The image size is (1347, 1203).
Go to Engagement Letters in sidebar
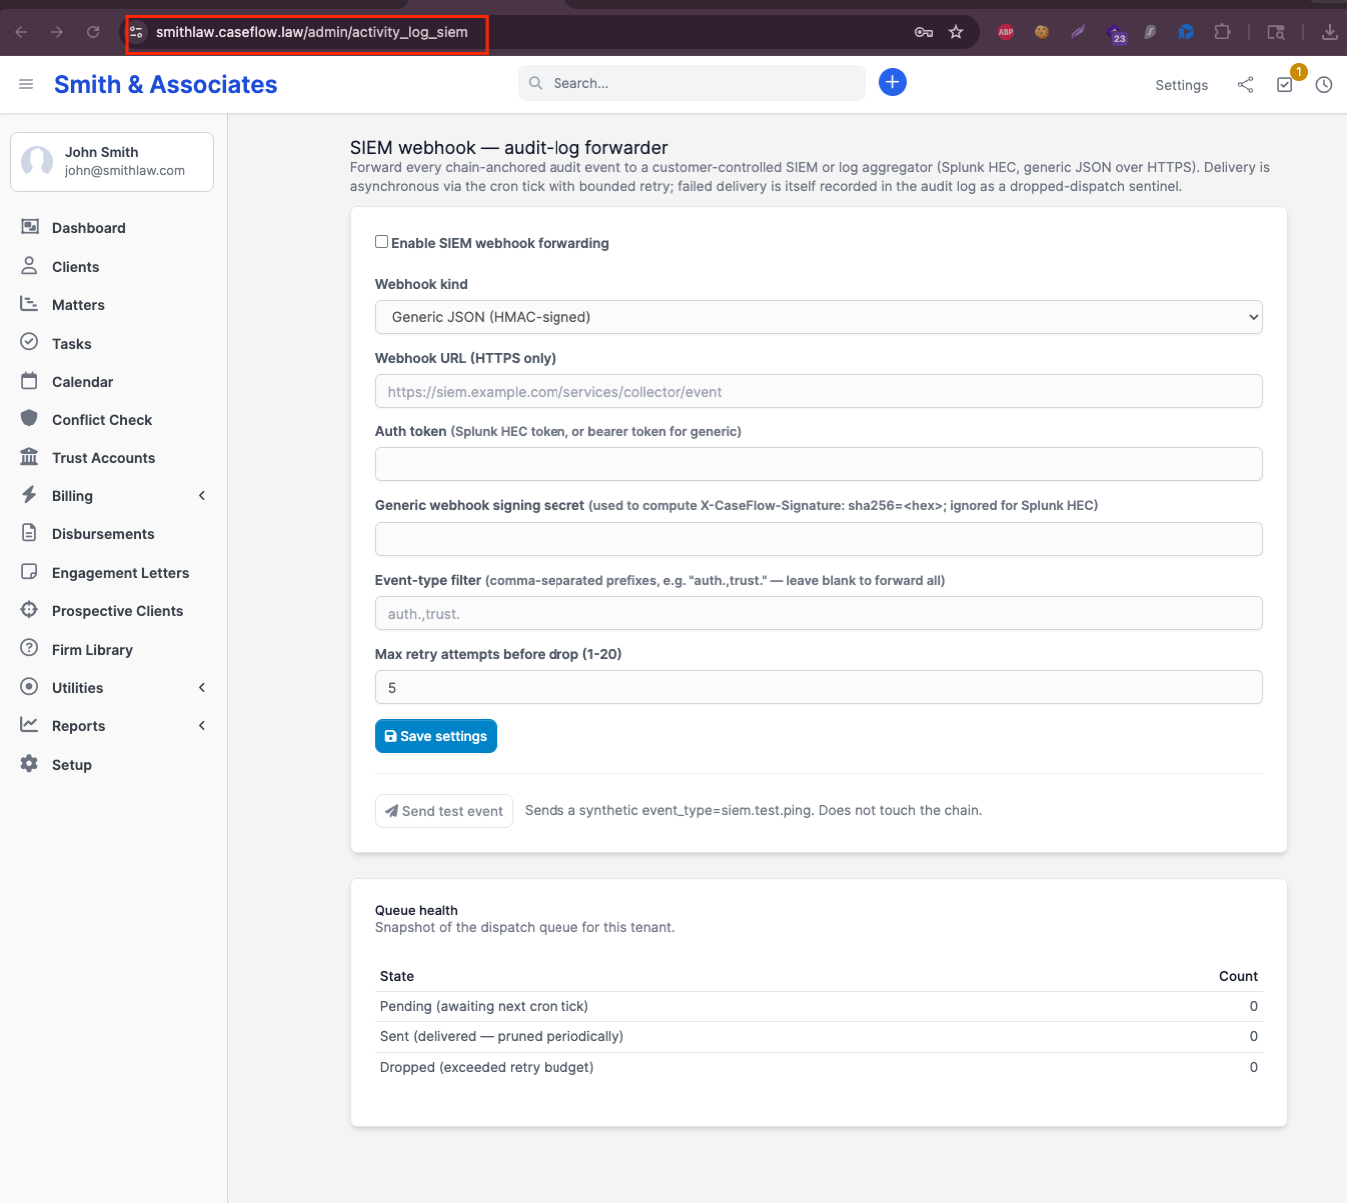[120, 573]
